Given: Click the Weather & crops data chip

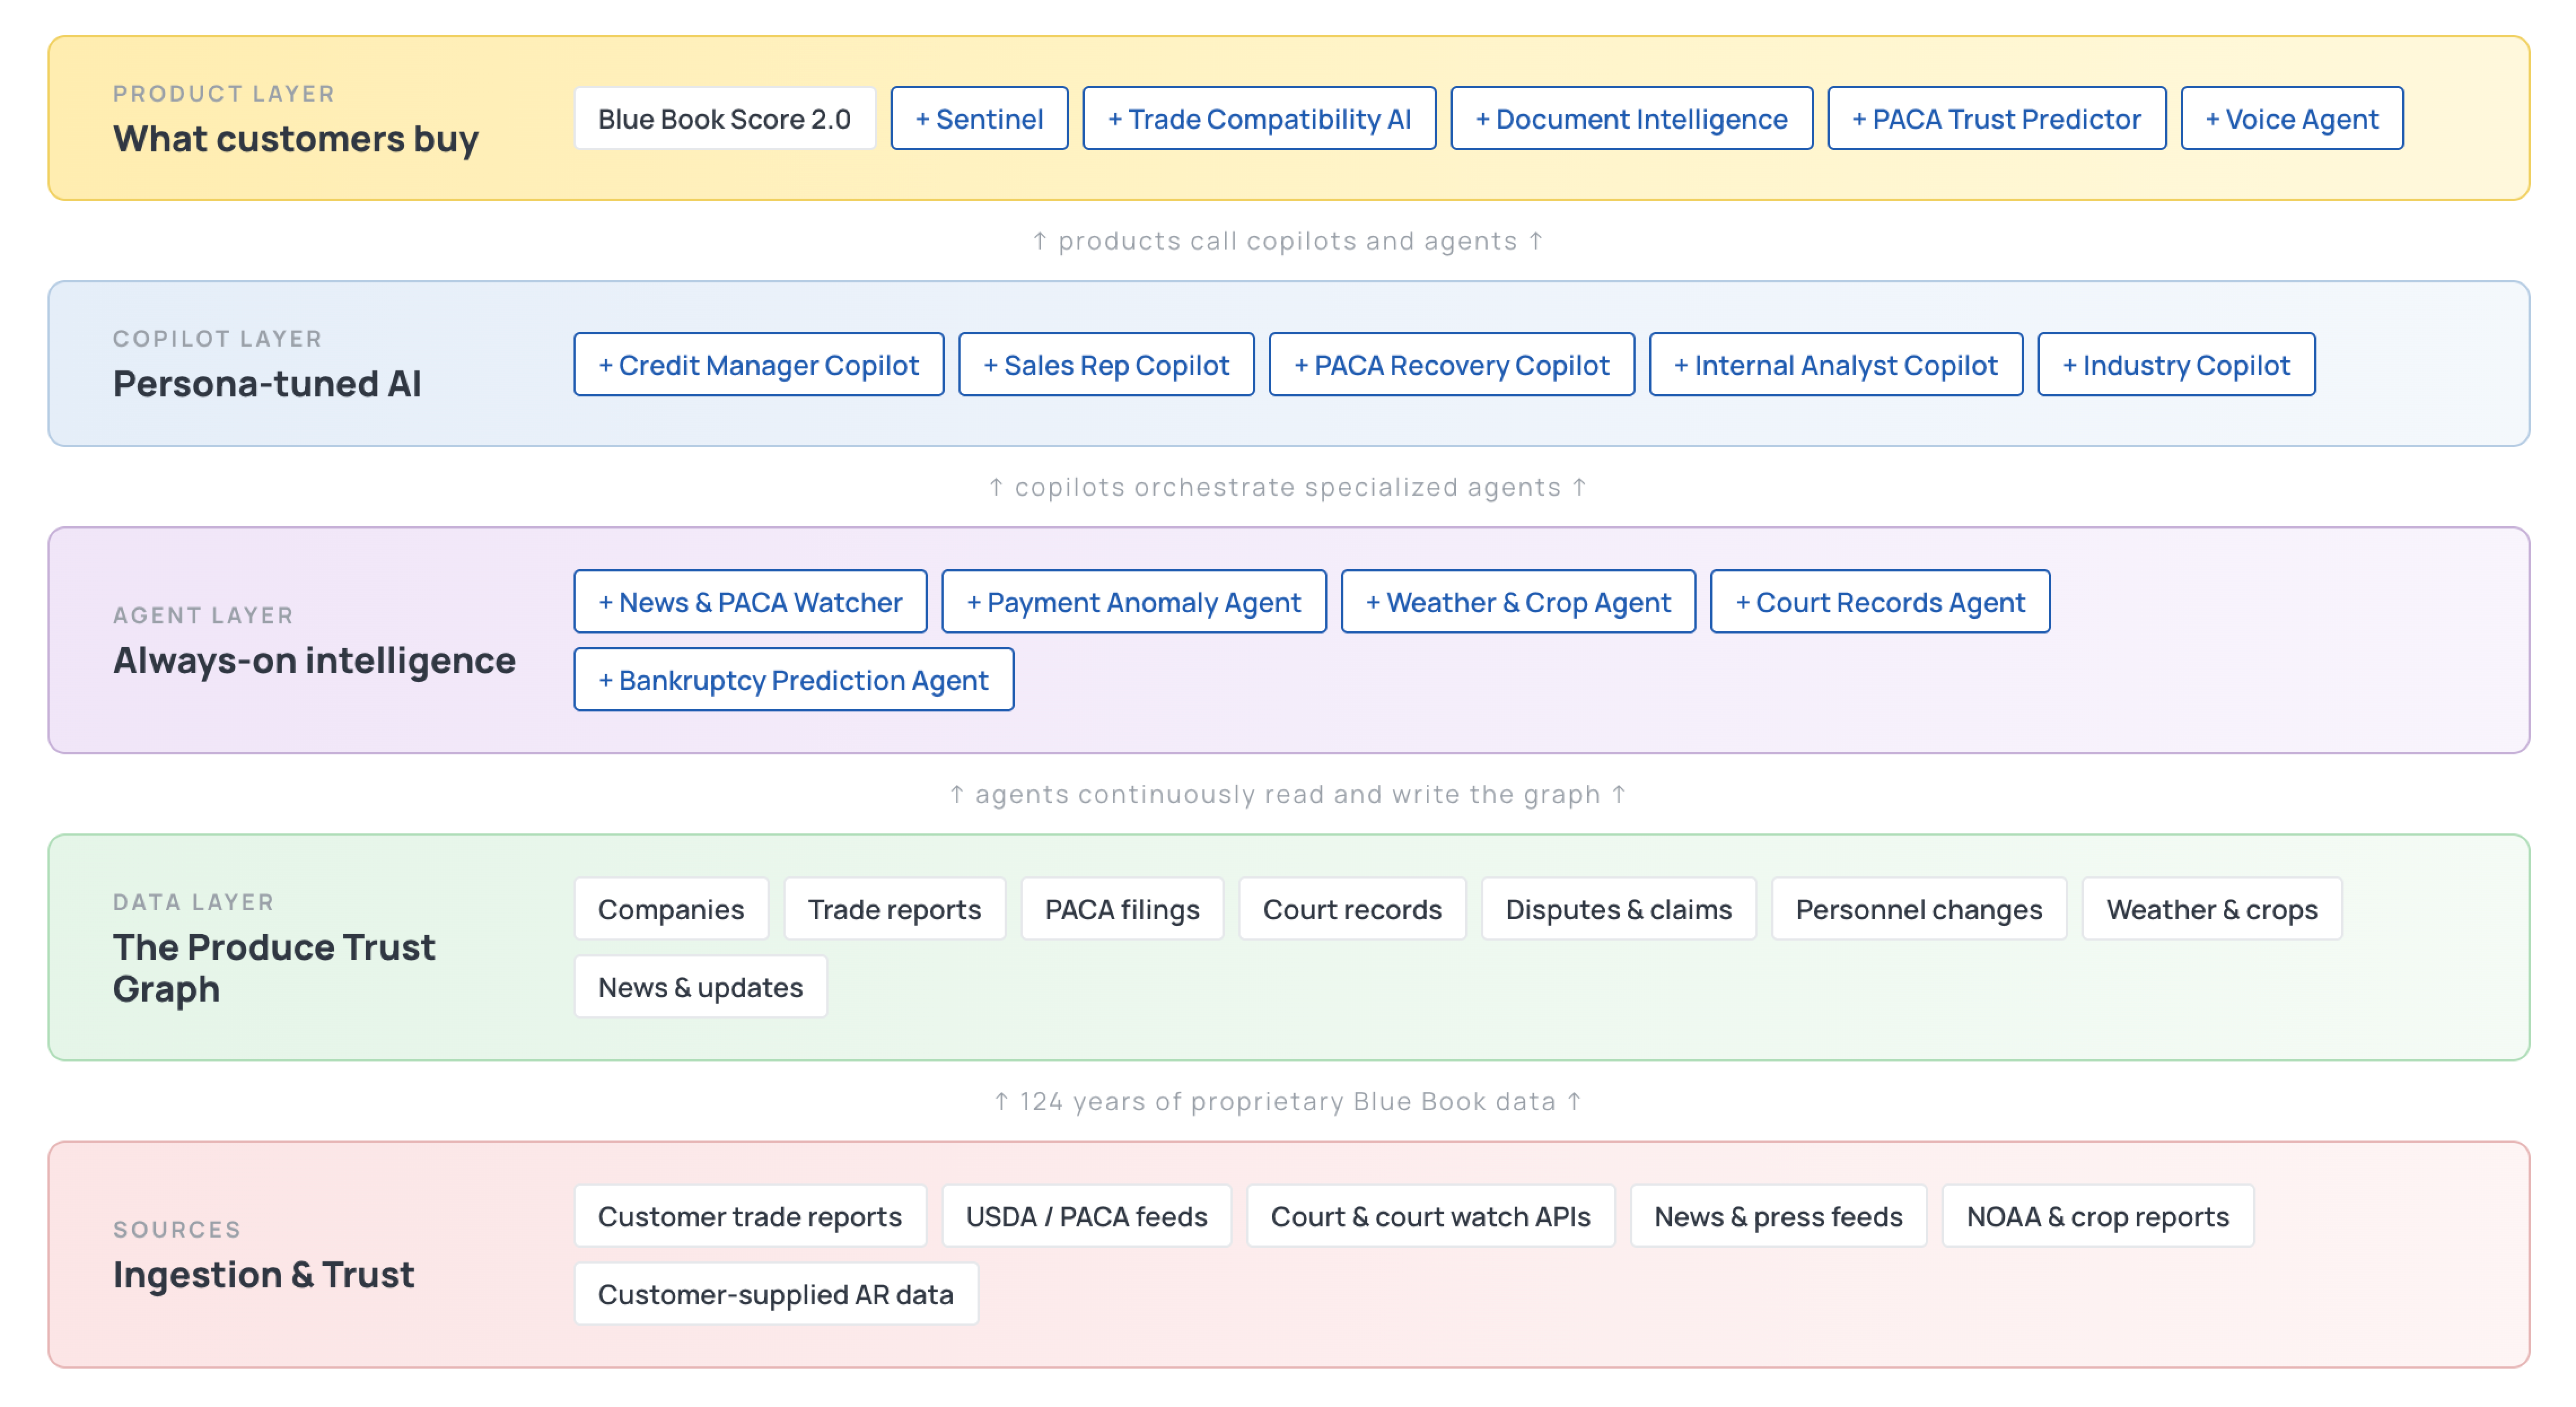Looking at the screenshot, I should point(2211,909).
